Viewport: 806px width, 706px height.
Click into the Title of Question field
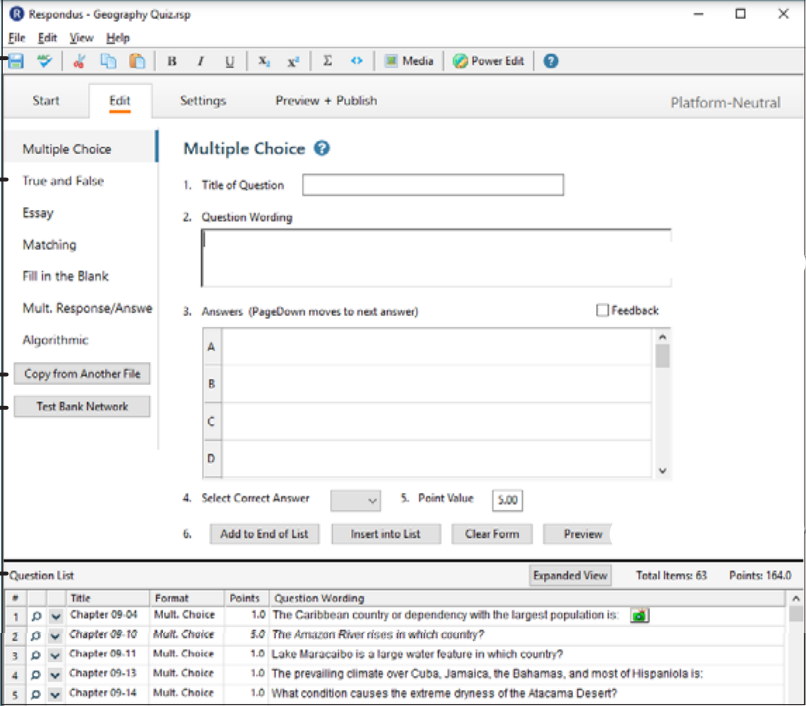(432, 185)
